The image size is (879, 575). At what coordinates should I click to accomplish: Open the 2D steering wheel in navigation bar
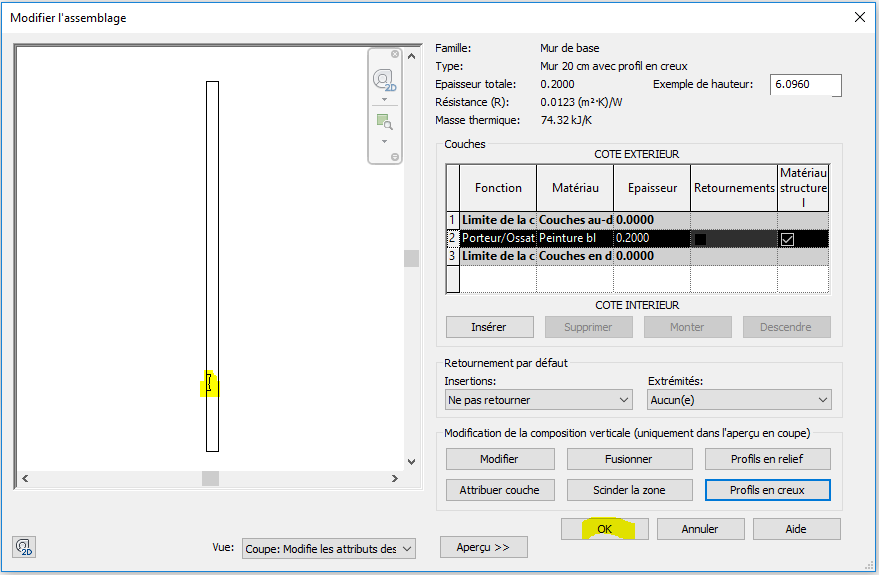pos(384,79)
